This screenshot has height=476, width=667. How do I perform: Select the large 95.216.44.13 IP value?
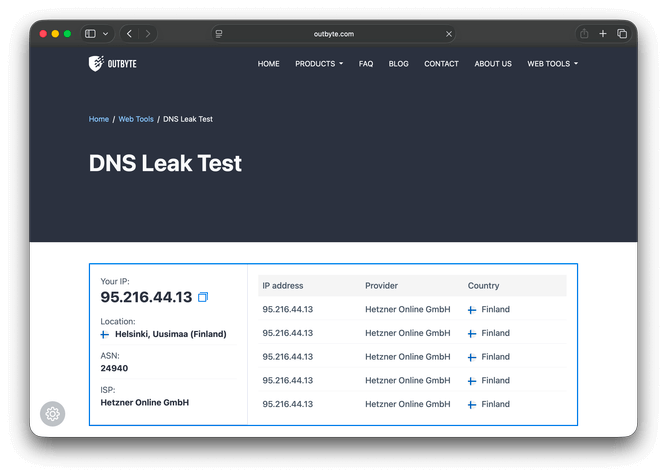[146, 297]
